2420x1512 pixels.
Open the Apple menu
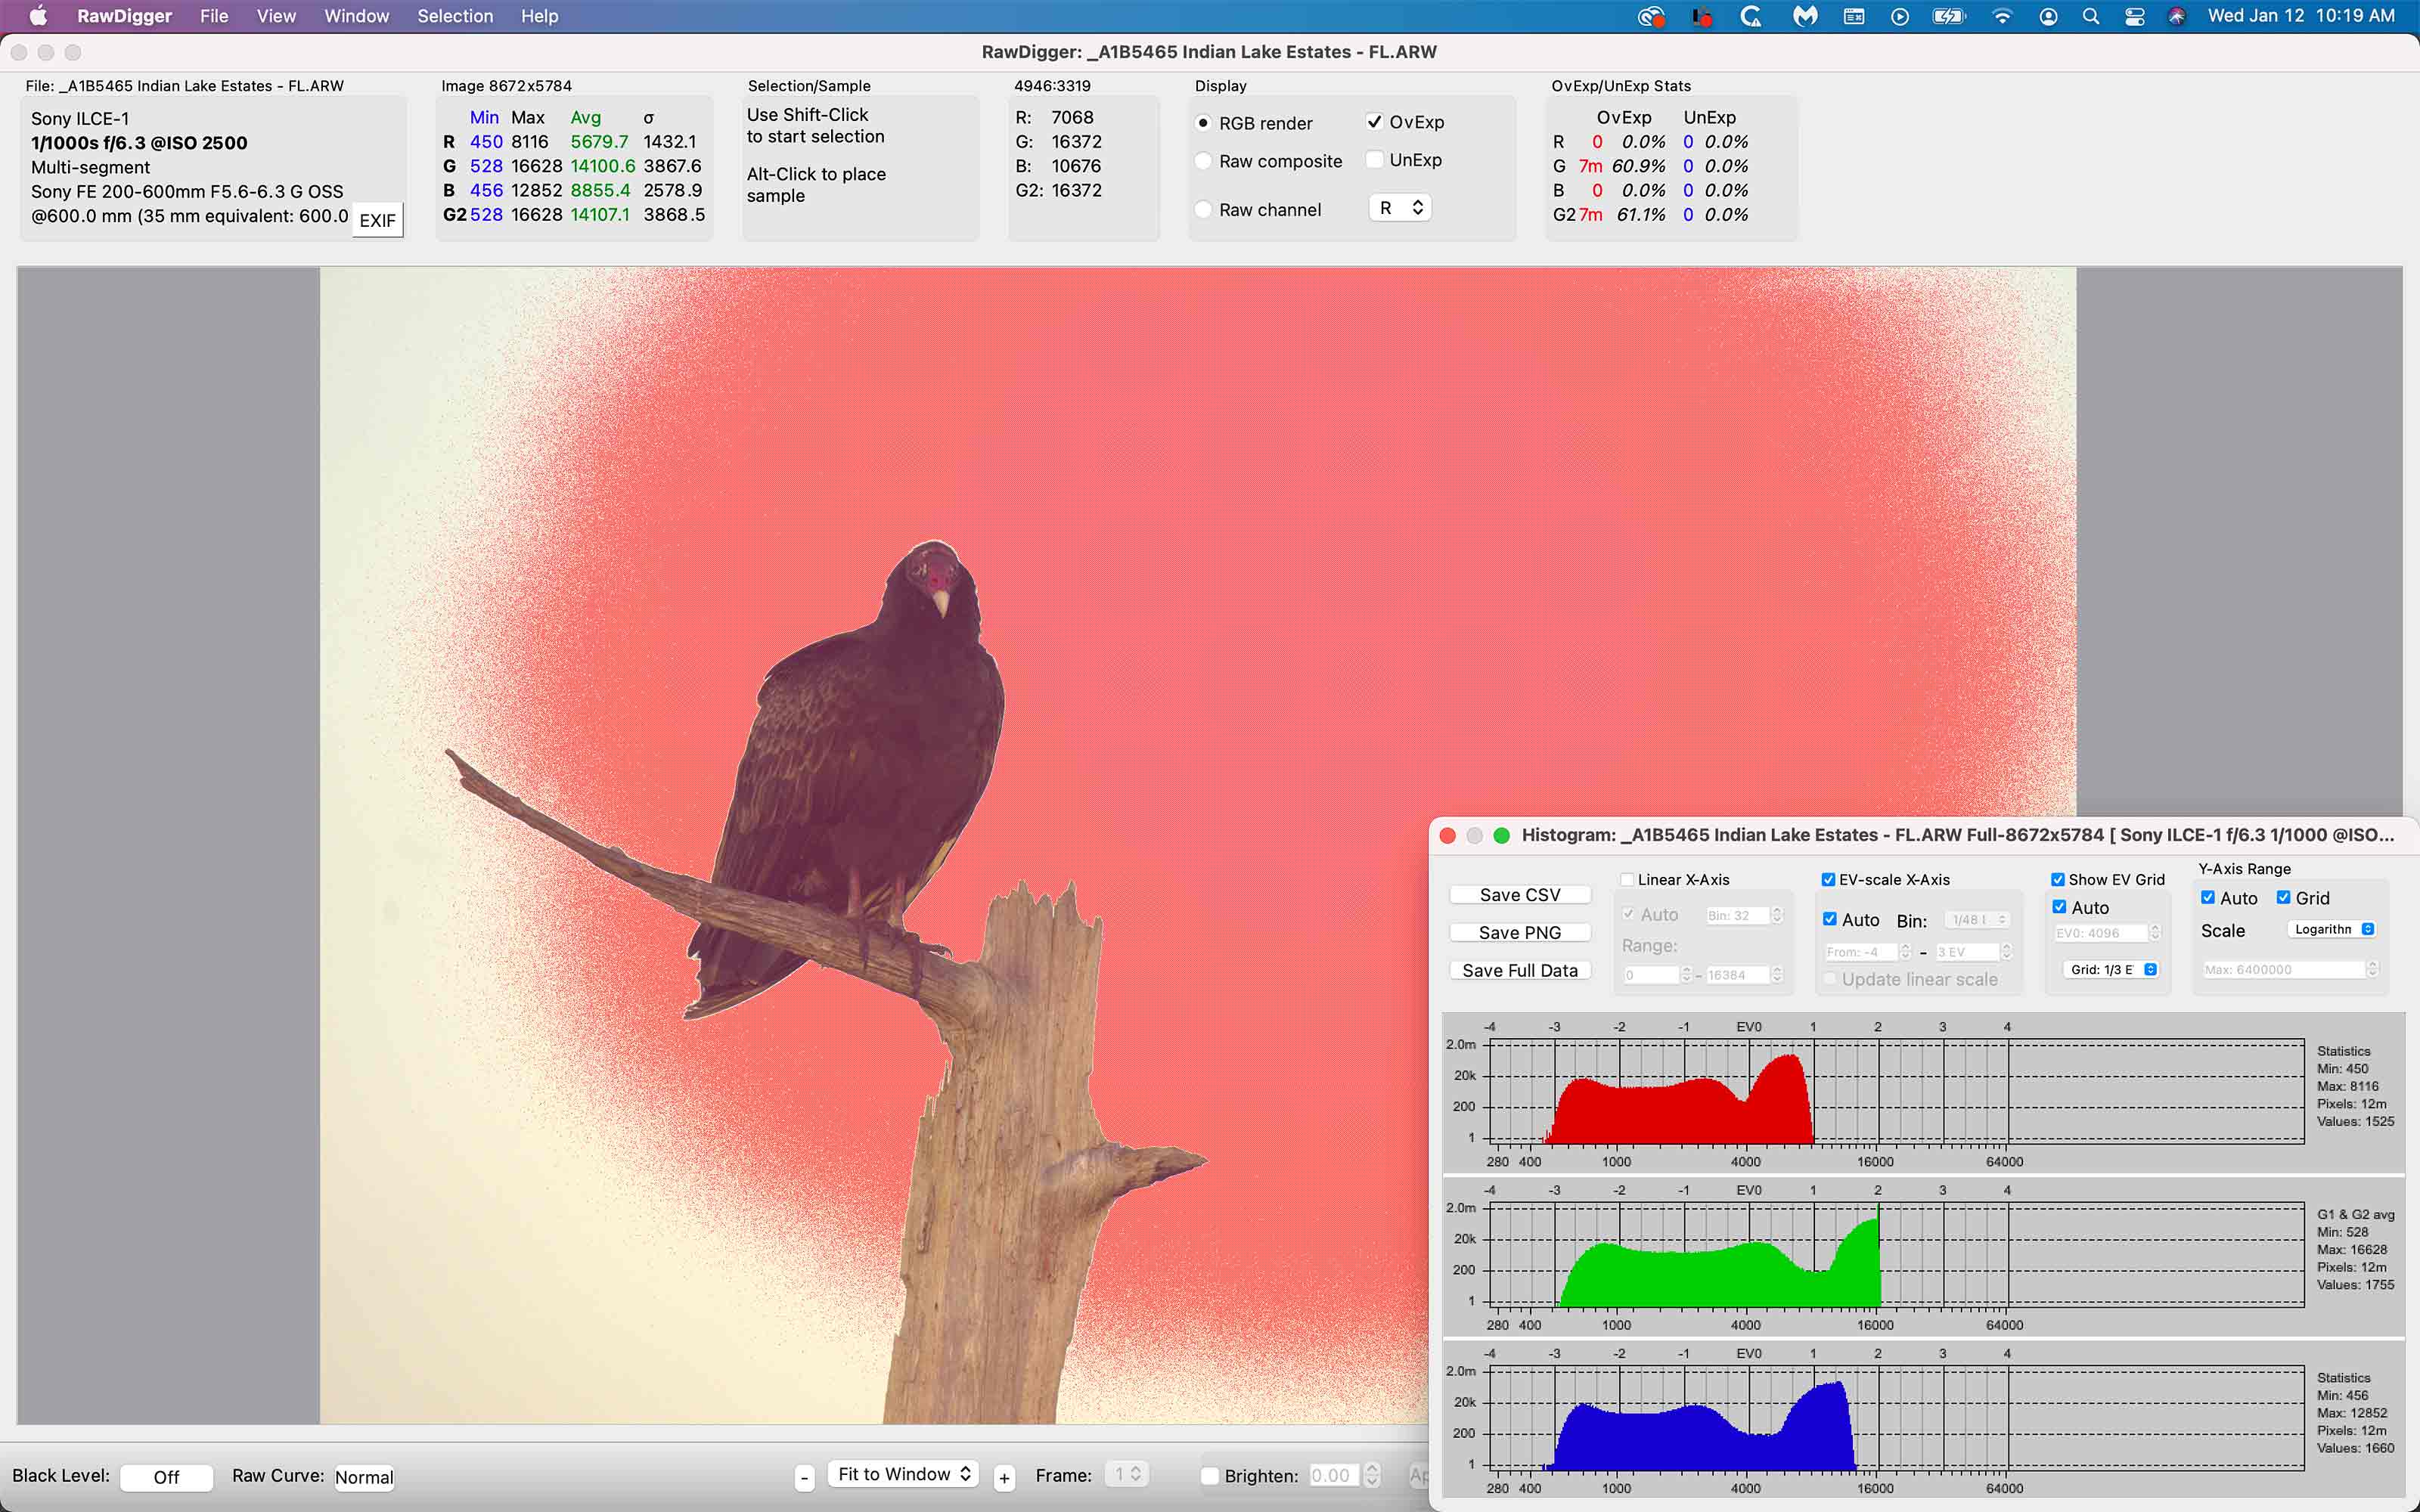[38, 16]
